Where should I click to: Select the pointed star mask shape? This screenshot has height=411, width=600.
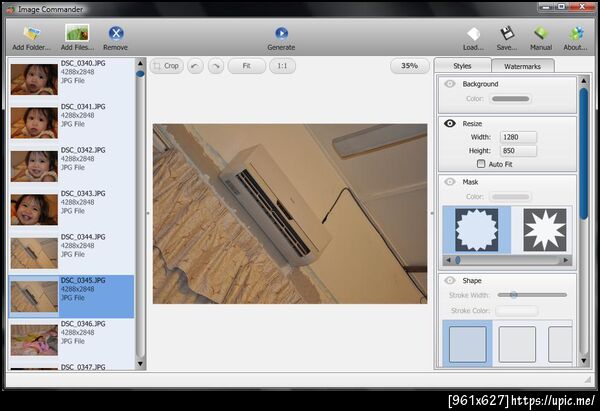(545, 230)
